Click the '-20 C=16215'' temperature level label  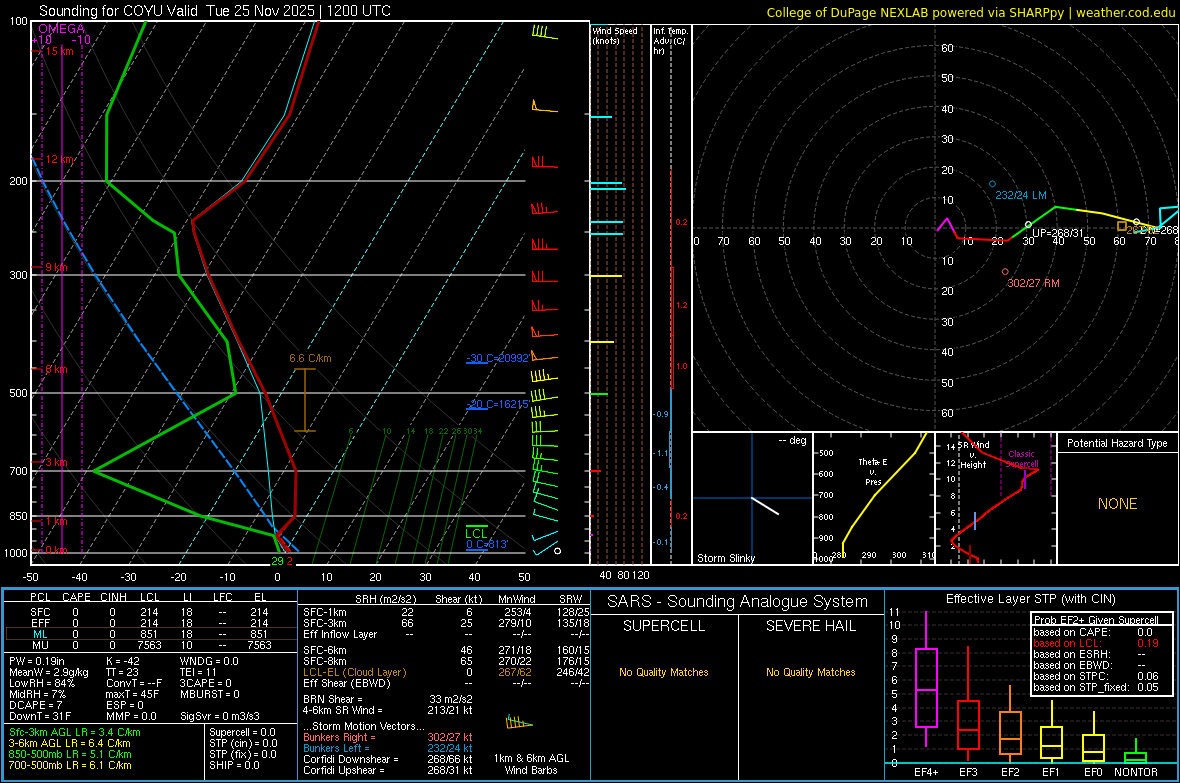pos(497,404)
